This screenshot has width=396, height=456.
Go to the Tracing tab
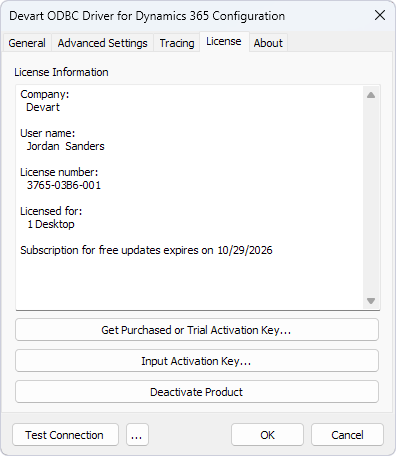coord(177,43)
